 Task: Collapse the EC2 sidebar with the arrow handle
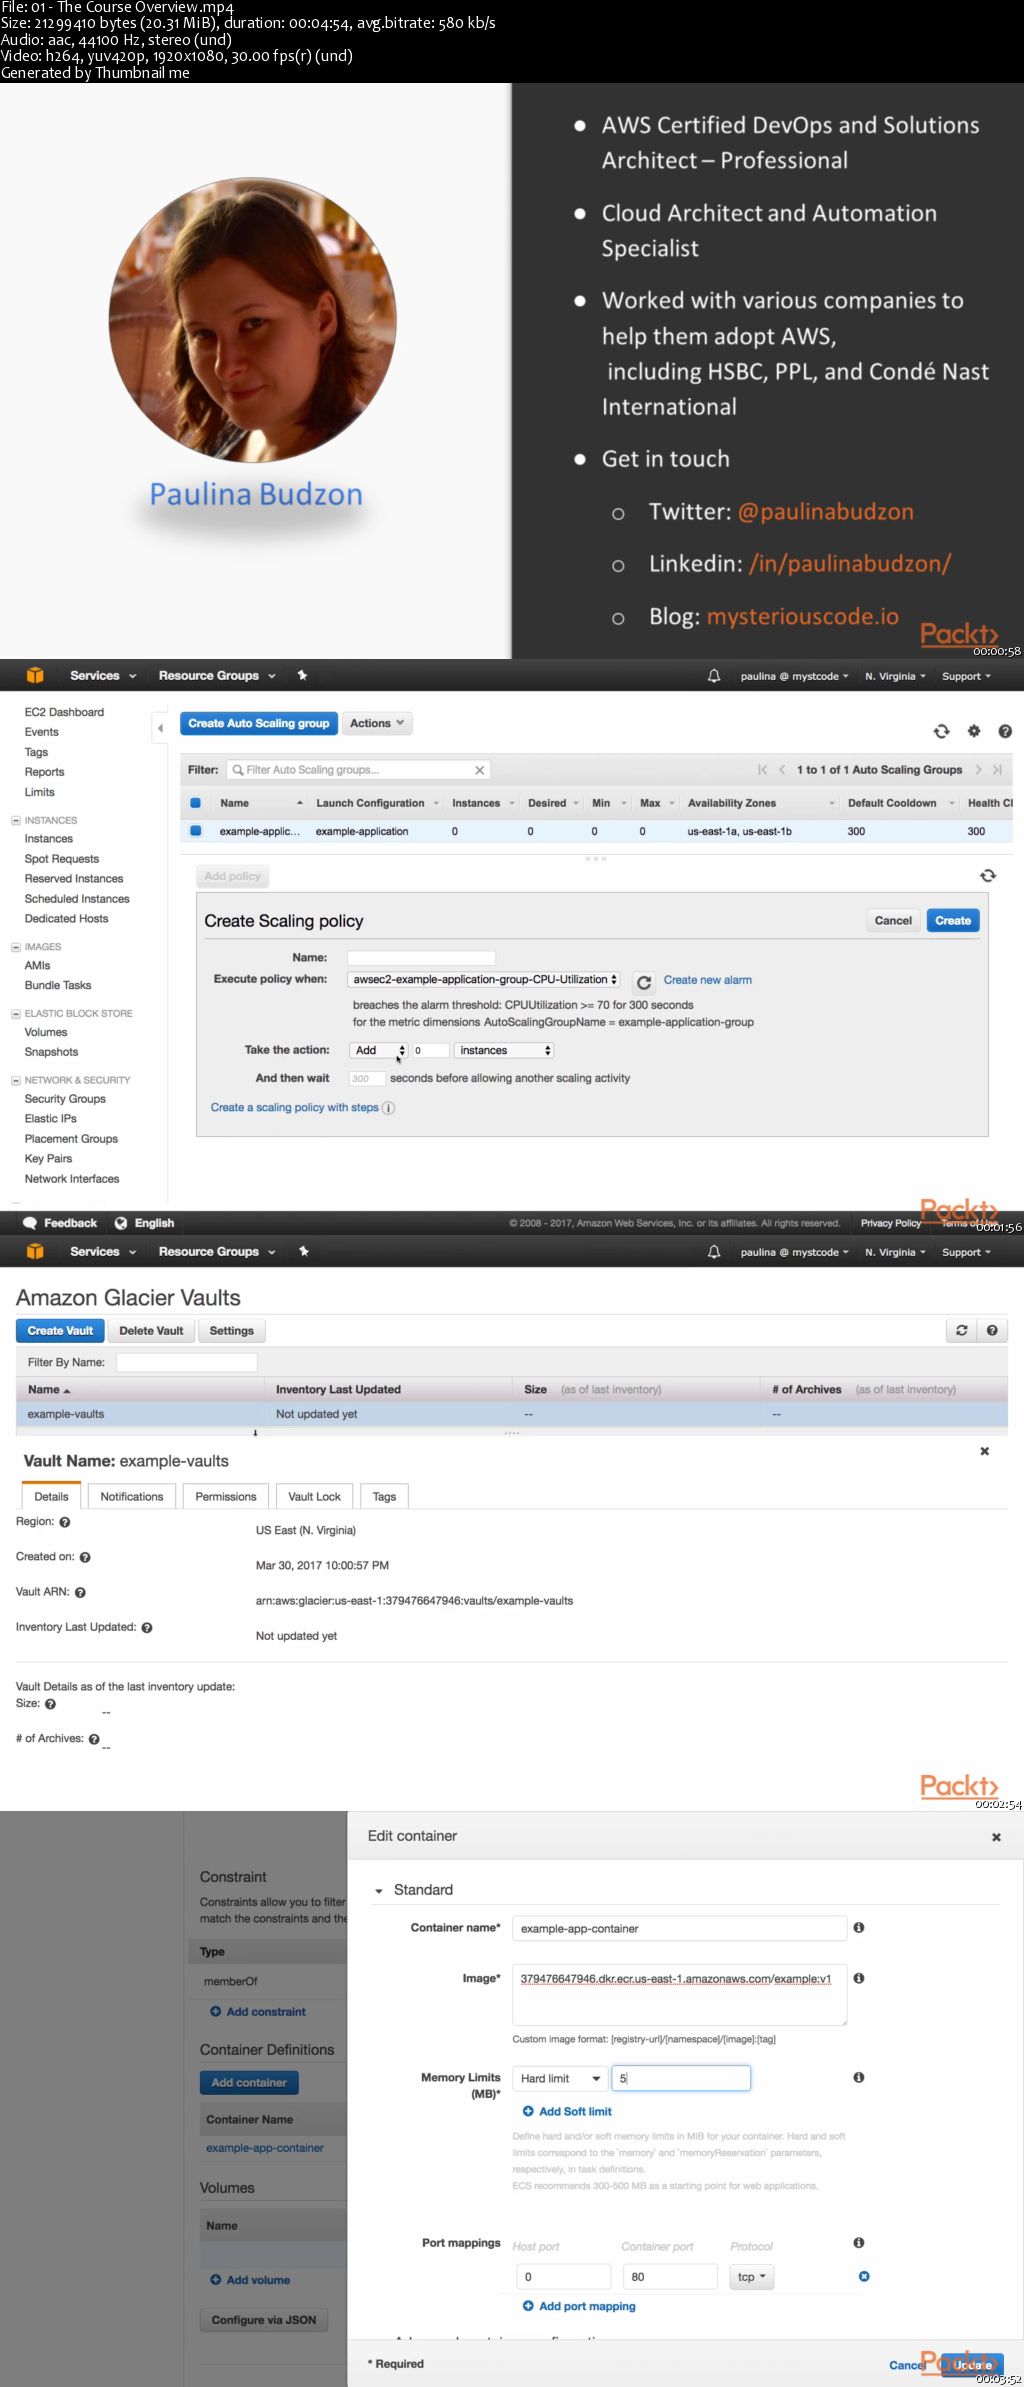(x=160, y=728)
